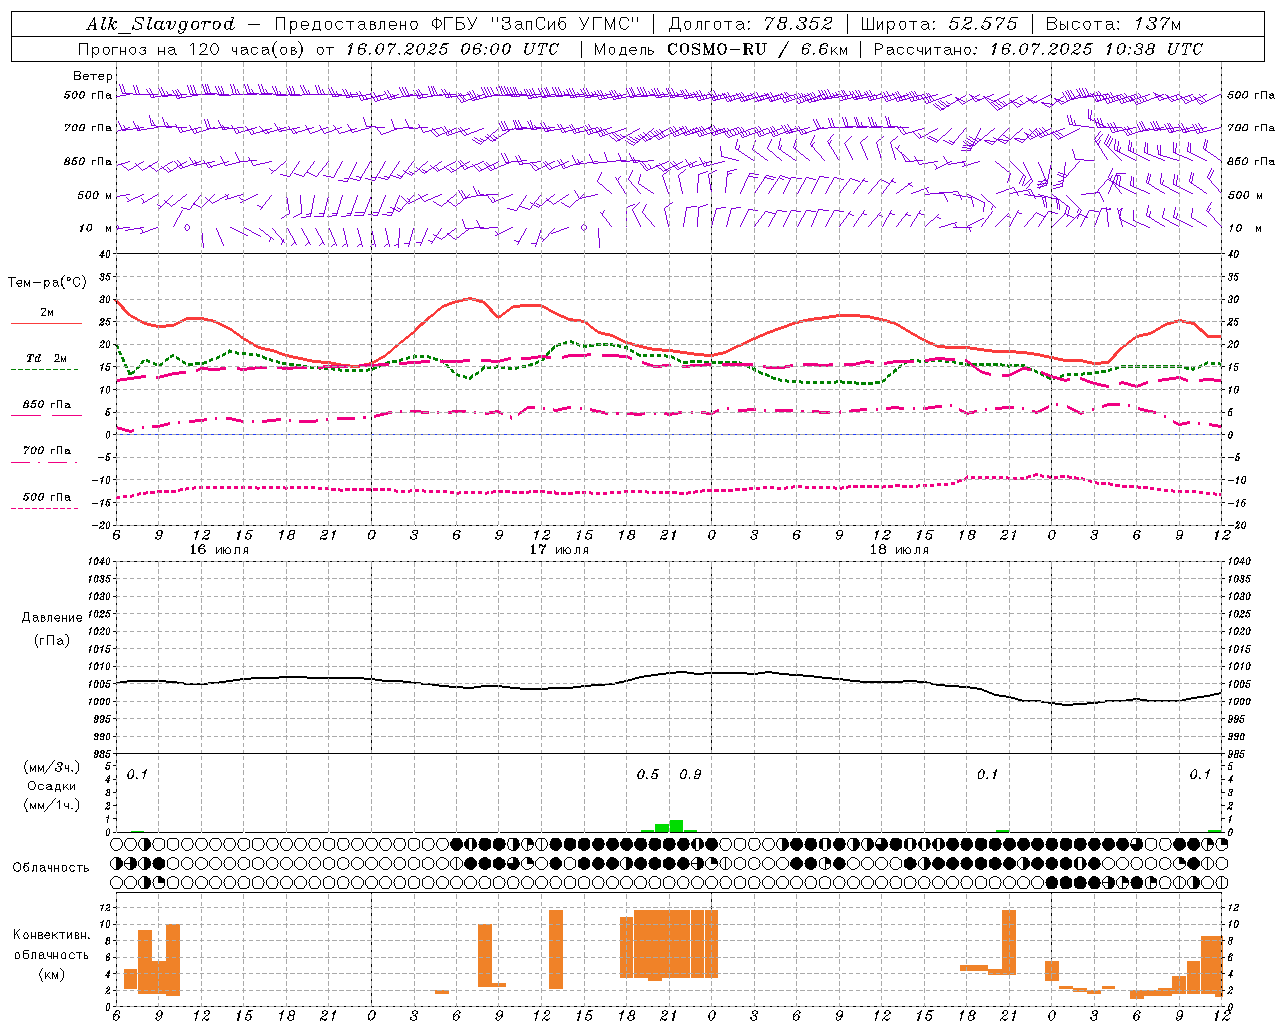This screenshot has height=1024, width=1280.
Task: Click the 'Рассчитано: 16.07.2025 10:38 UTC' text
Action: pos(1038,49)
